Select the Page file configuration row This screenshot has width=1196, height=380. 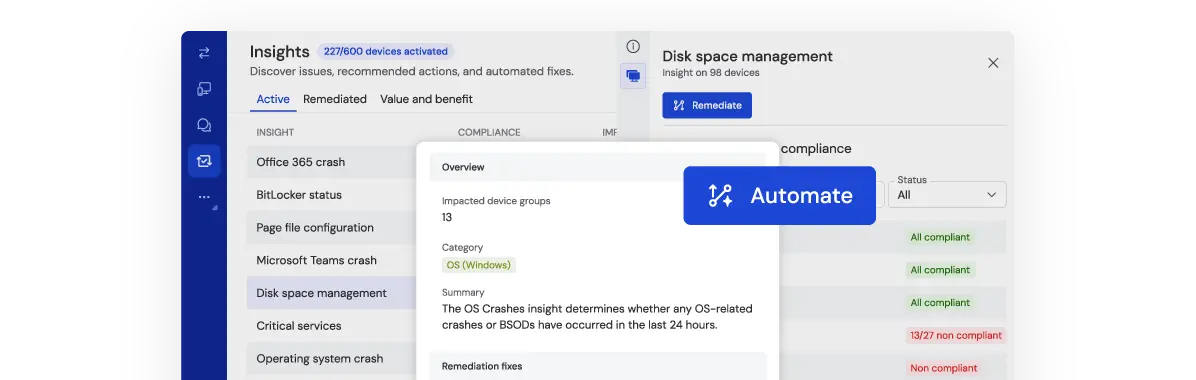[332, 227]
